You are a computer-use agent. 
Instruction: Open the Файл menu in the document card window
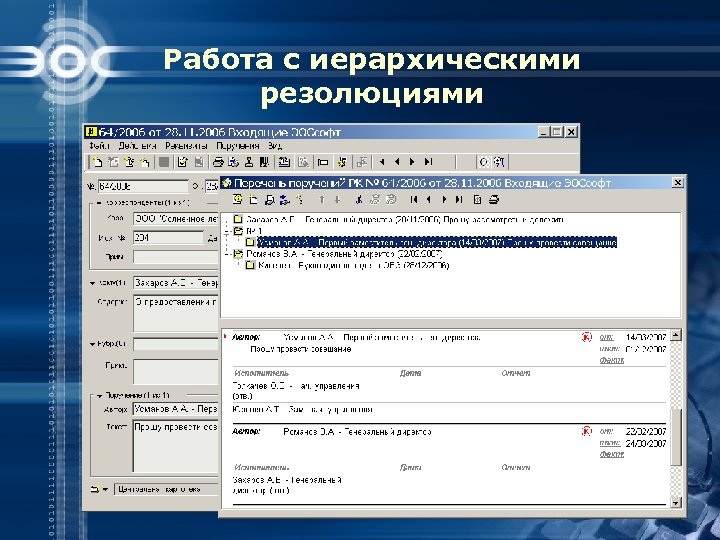(99, 146)
